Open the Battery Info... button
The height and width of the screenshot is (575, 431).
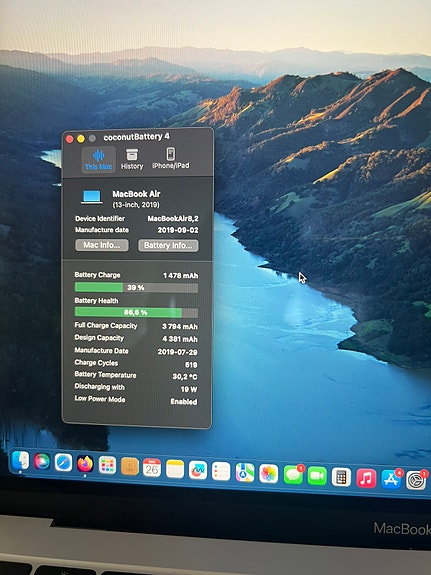pos(168,245)
